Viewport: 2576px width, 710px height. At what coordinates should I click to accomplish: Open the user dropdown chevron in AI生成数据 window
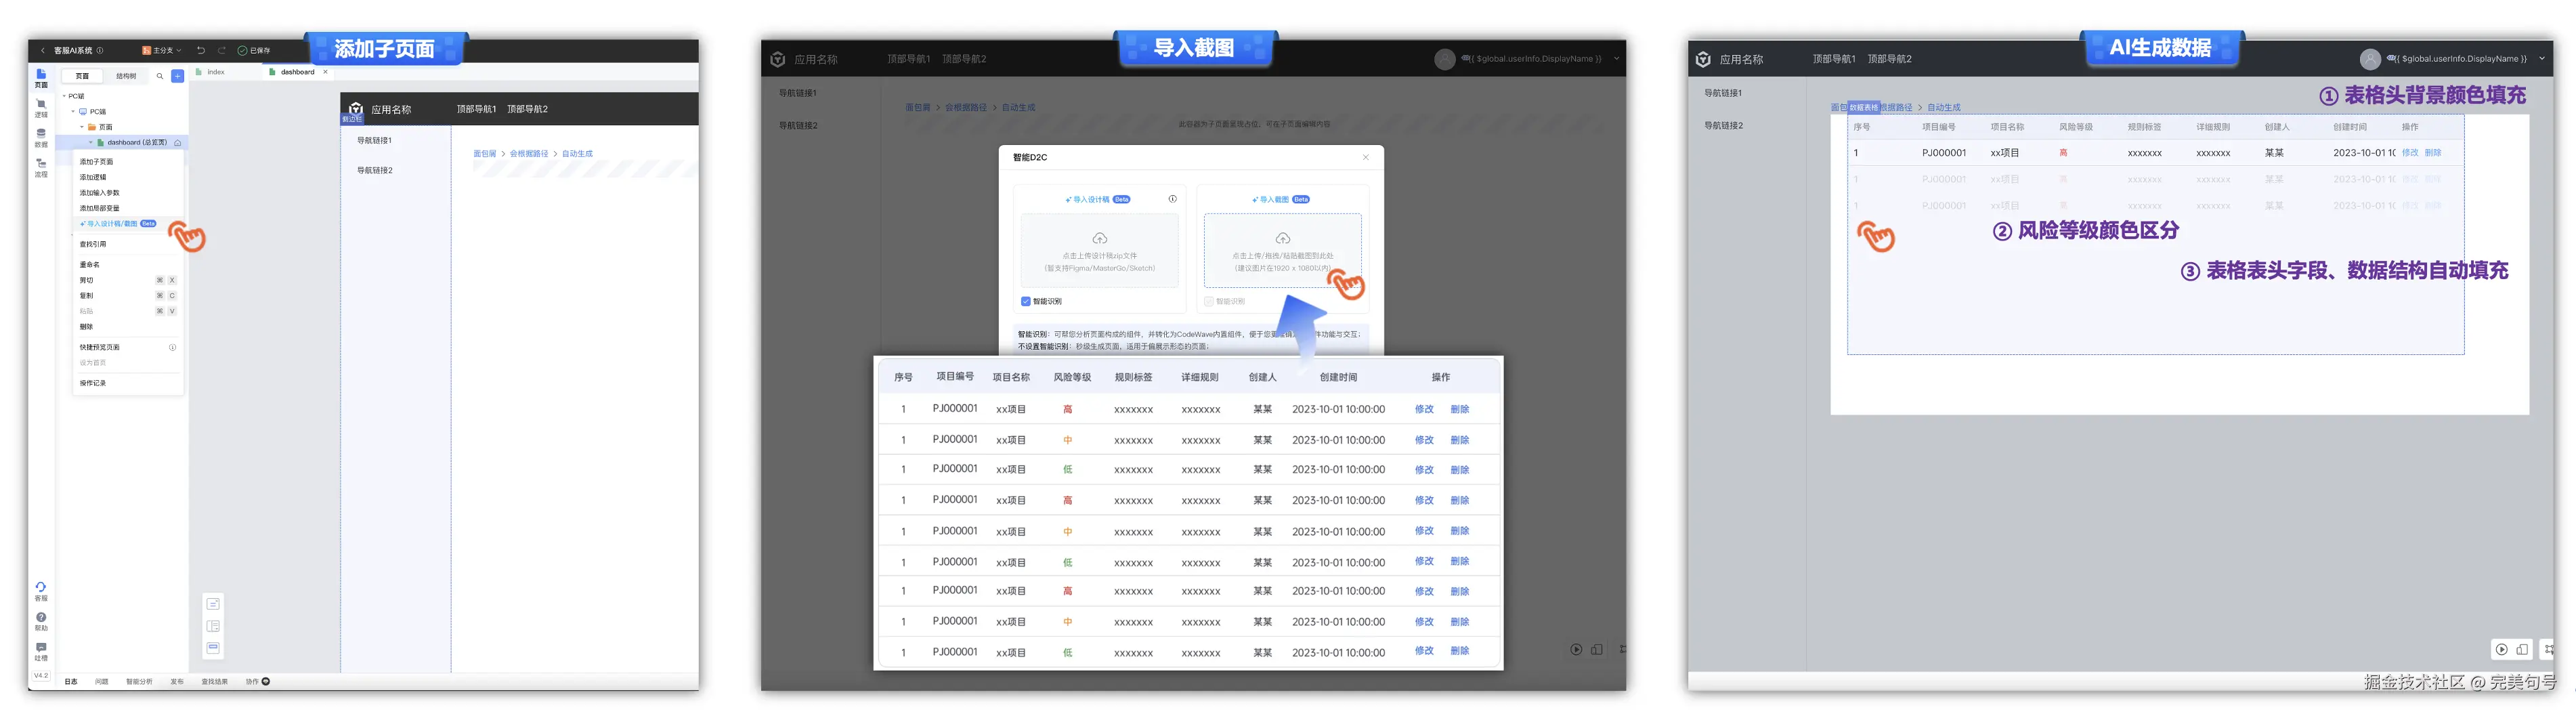coord(2542,59)
